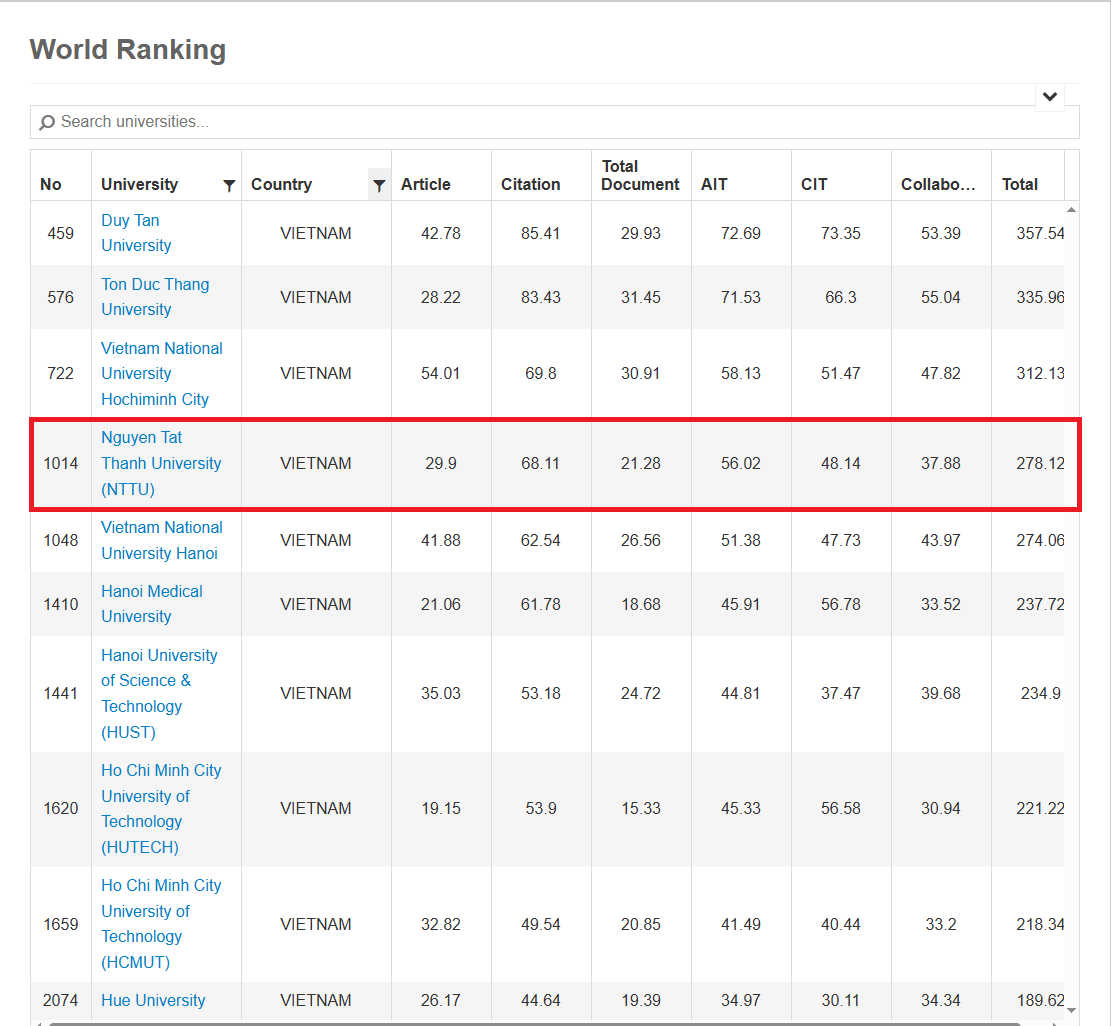
Task: Sort by the AIT column header
Action: [714, 184]
